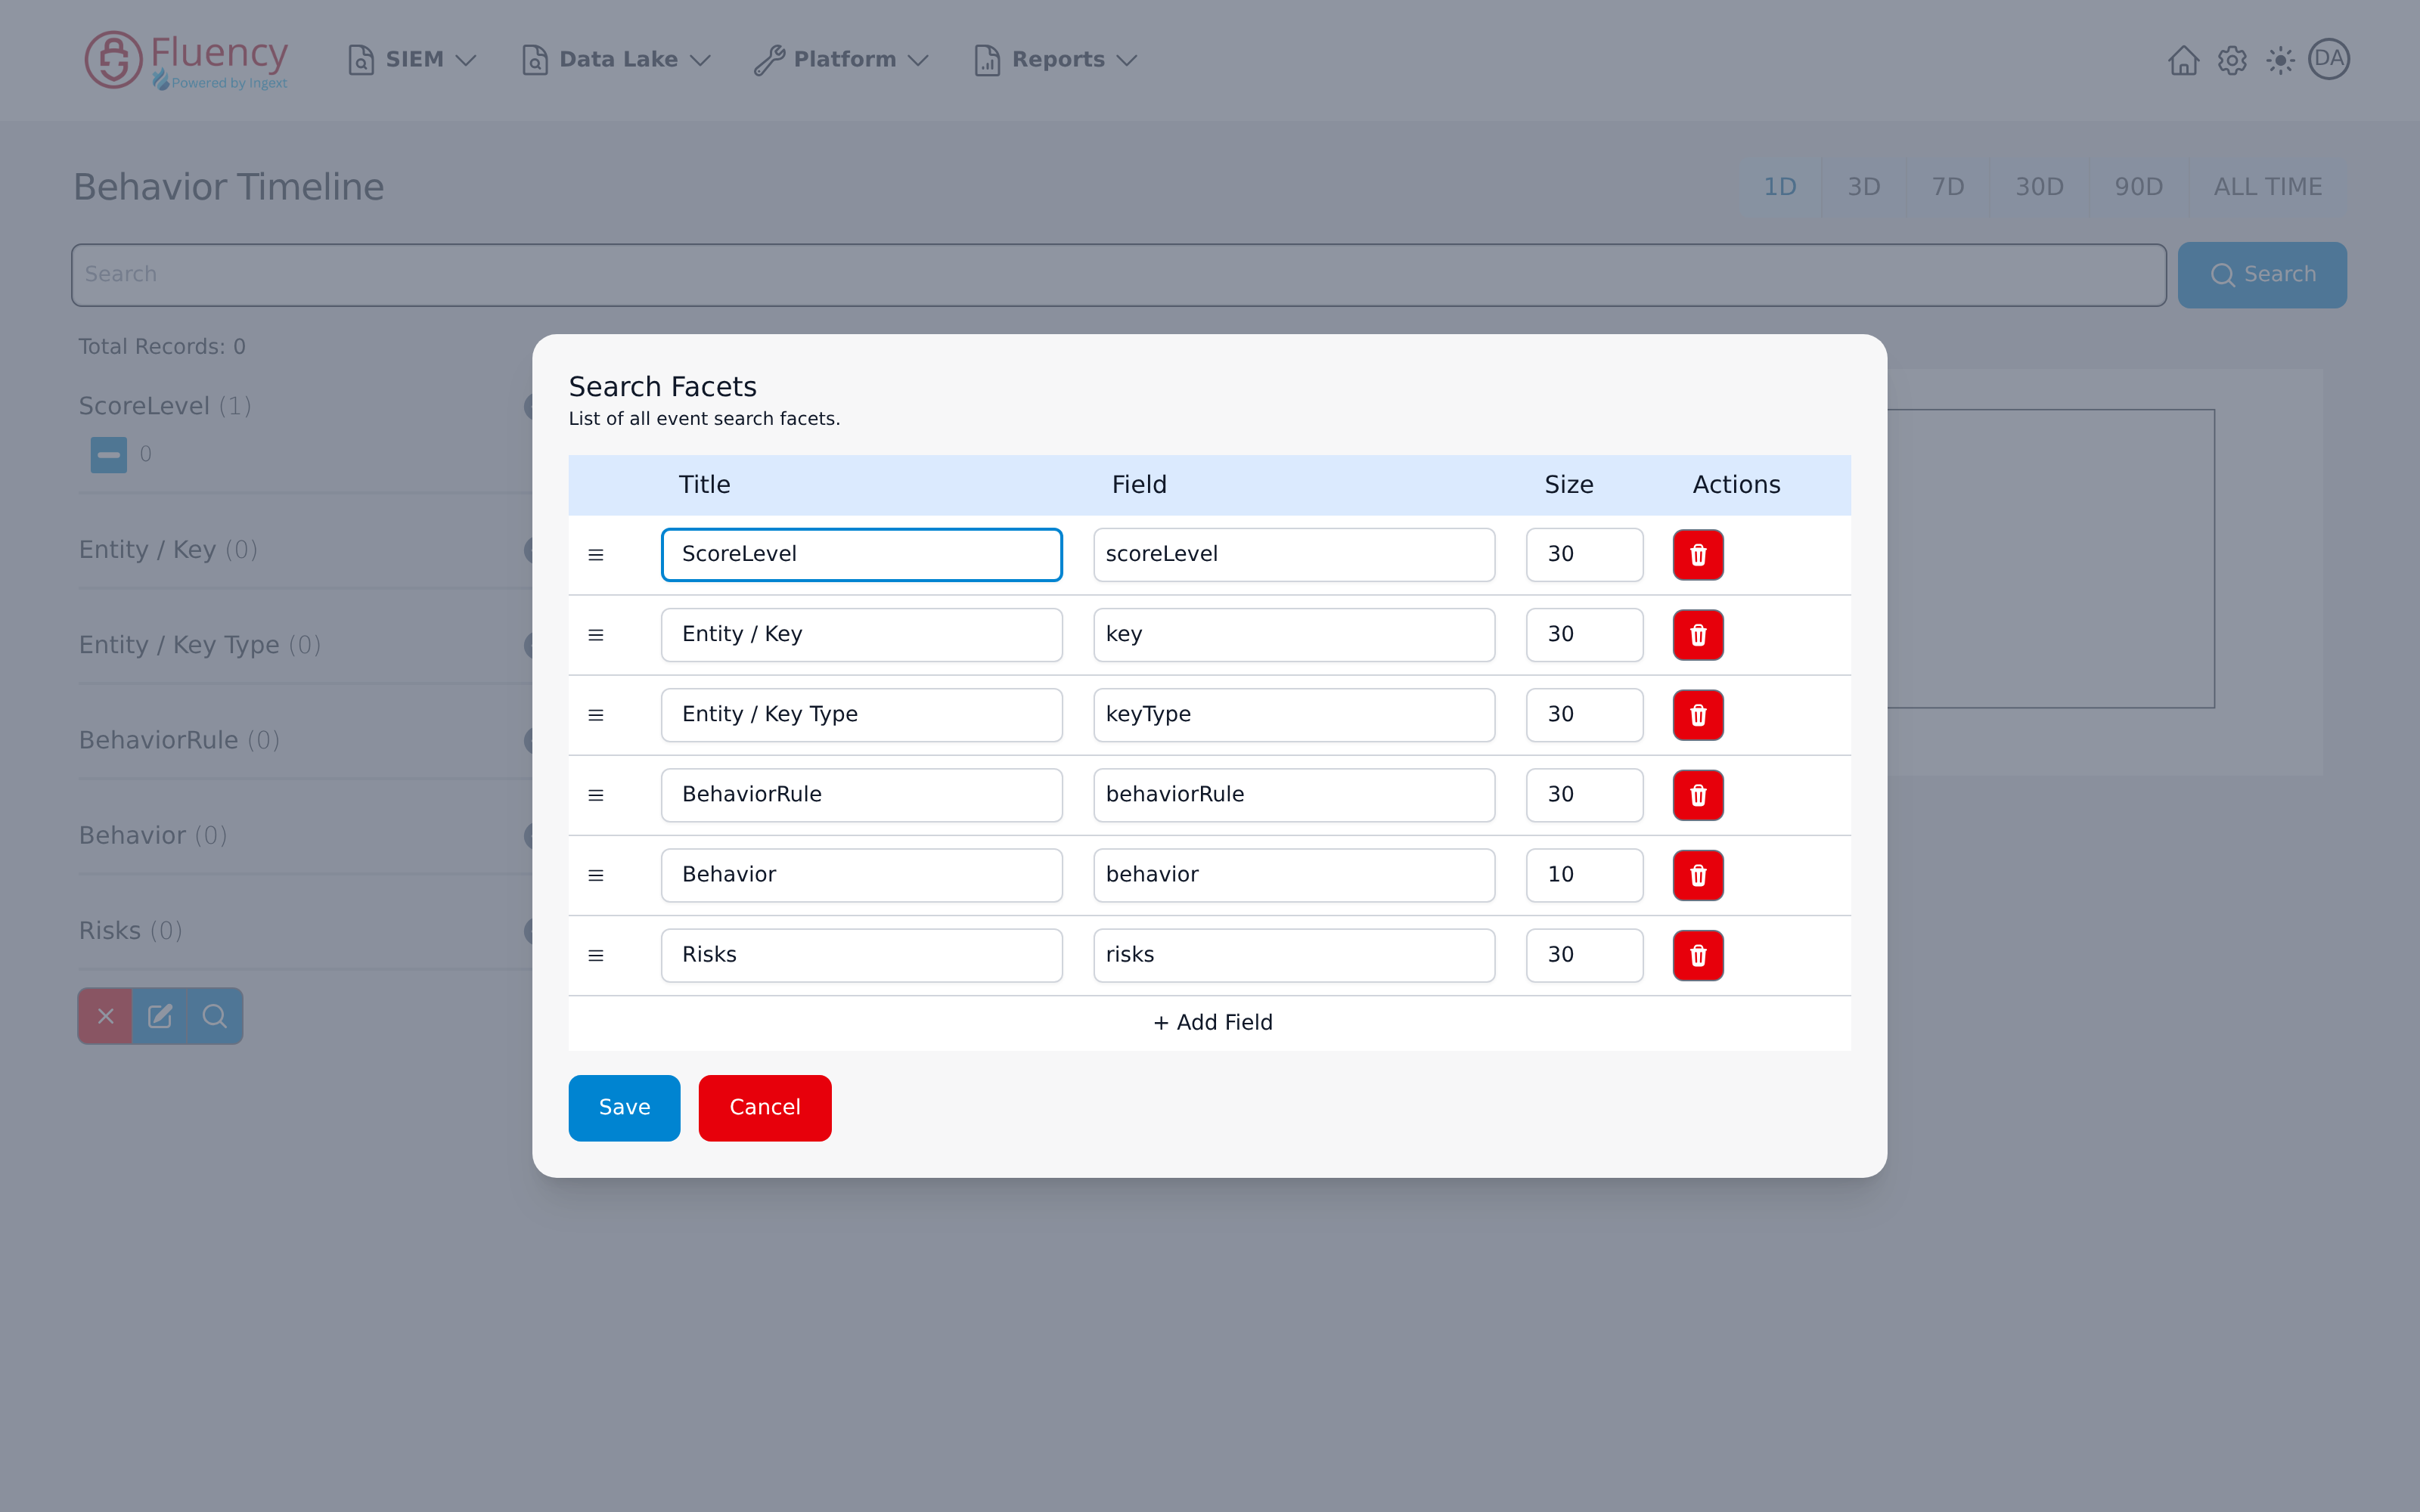
Task: Click the behavior field input
Action: click(1294, 875)
